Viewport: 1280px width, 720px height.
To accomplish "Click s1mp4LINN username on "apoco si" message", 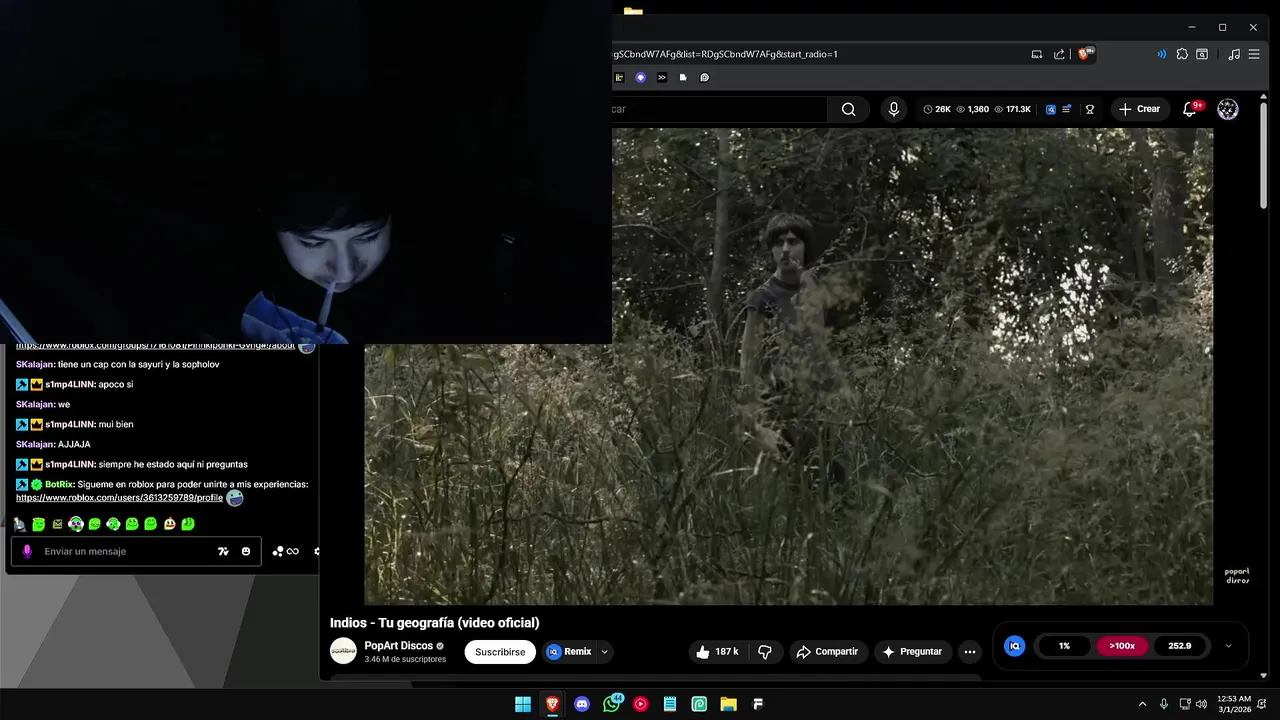I will 70,385.
